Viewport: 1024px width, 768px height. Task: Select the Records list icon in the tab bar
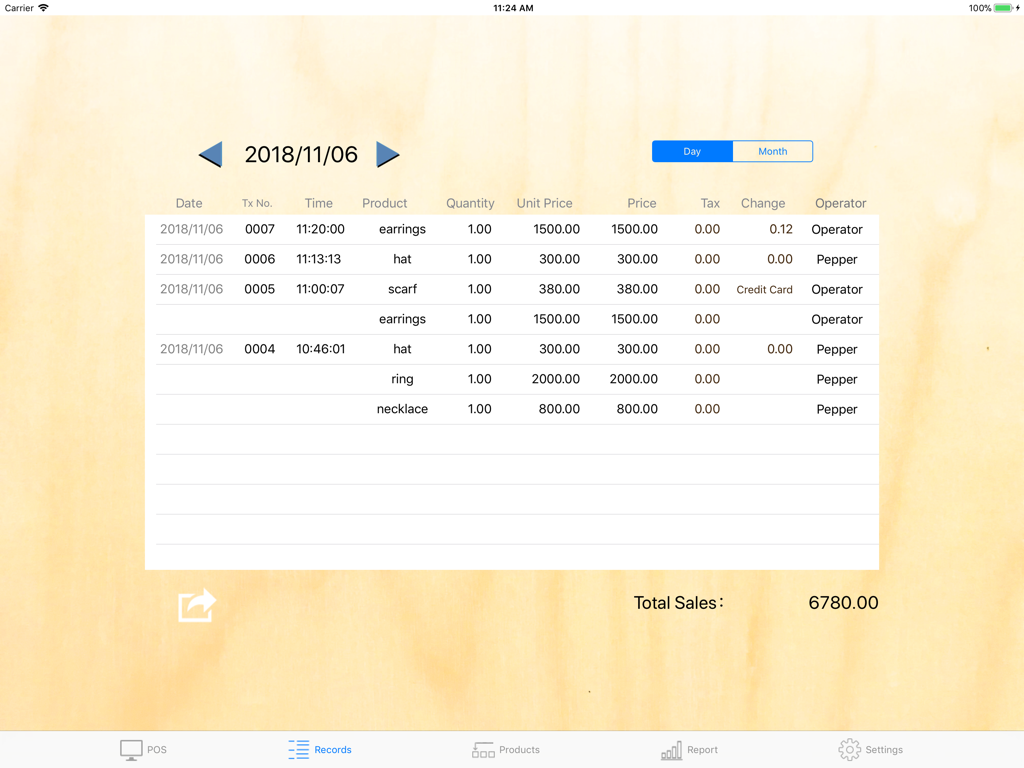(x=297, y=749)
